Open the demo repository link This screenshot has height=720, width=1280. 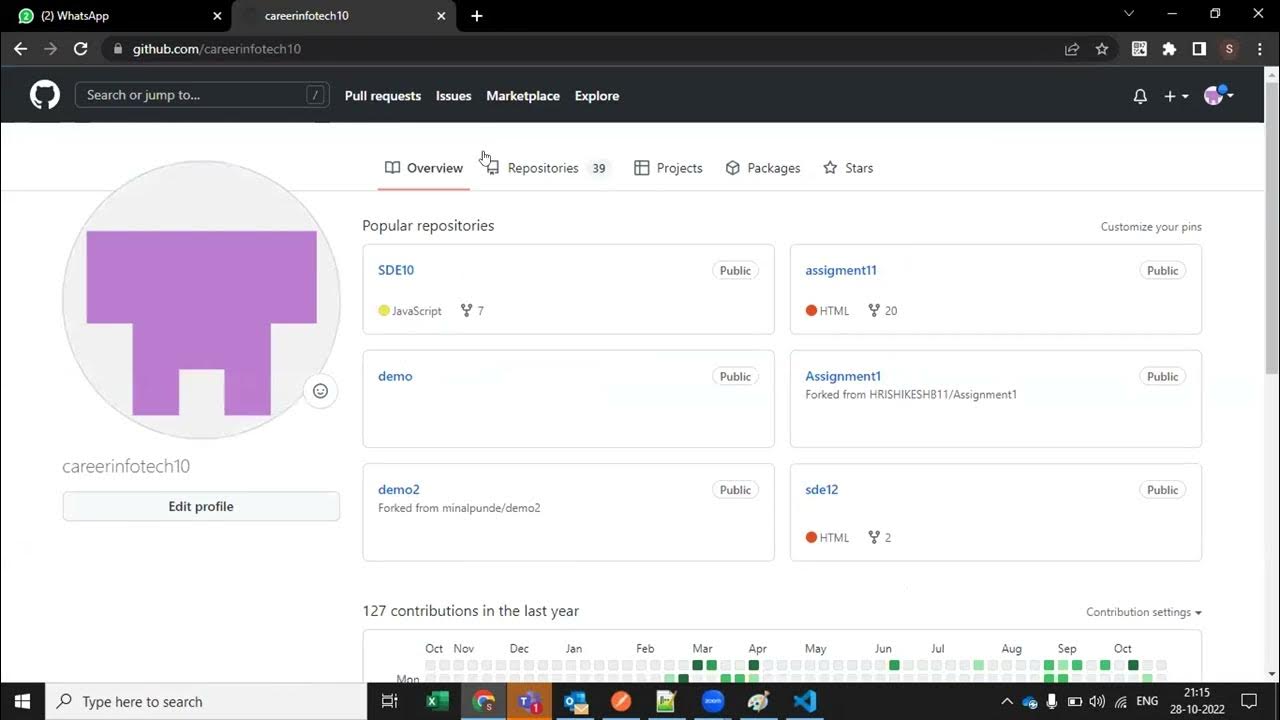395,376
